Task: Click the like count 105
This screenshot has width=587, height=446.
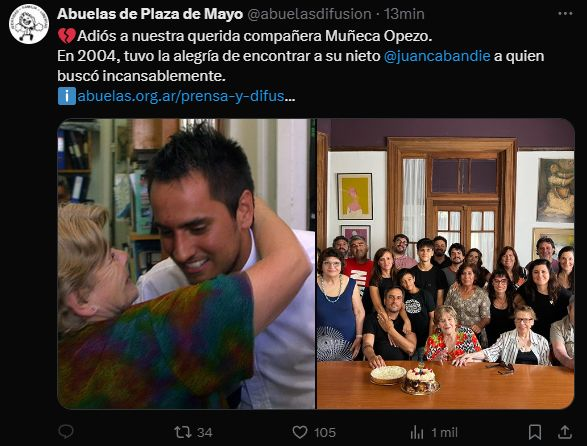Action: [325, 433]
